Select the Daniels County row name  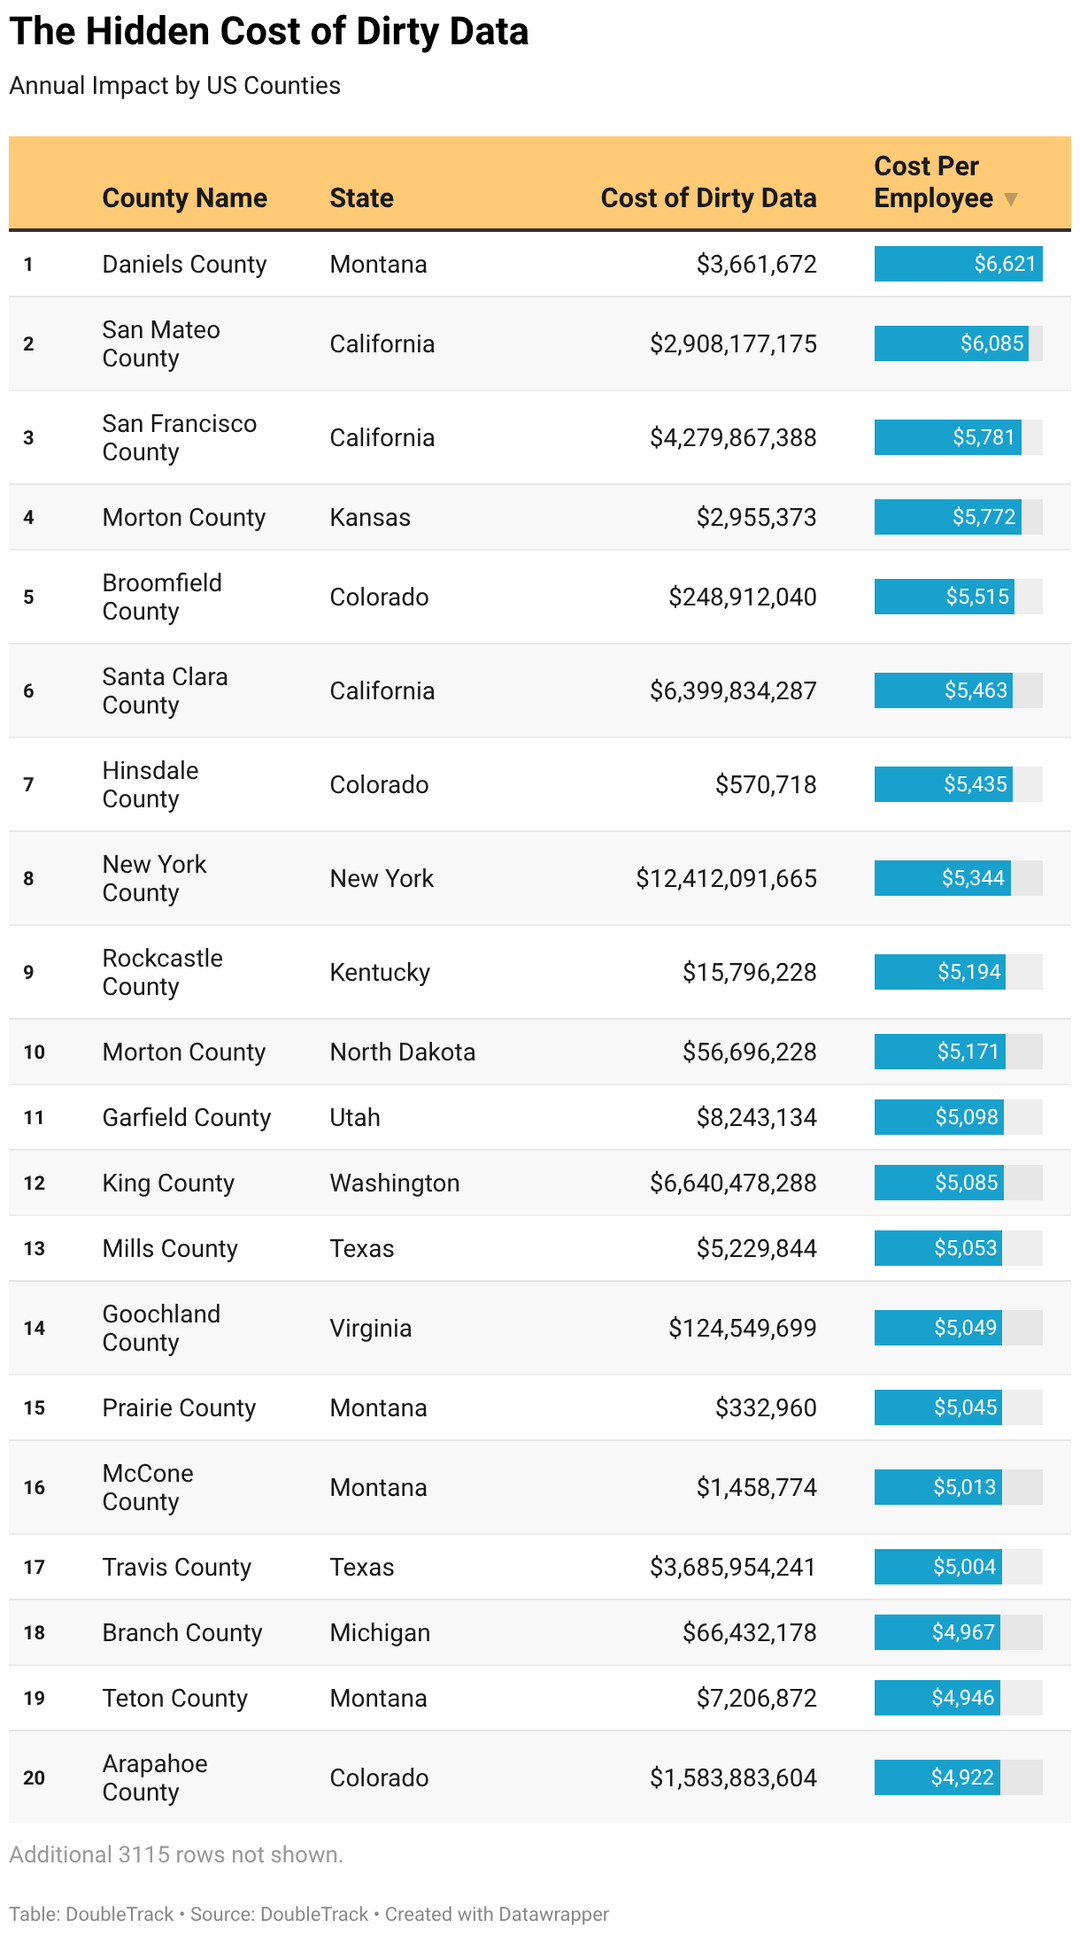pos(184,264)
